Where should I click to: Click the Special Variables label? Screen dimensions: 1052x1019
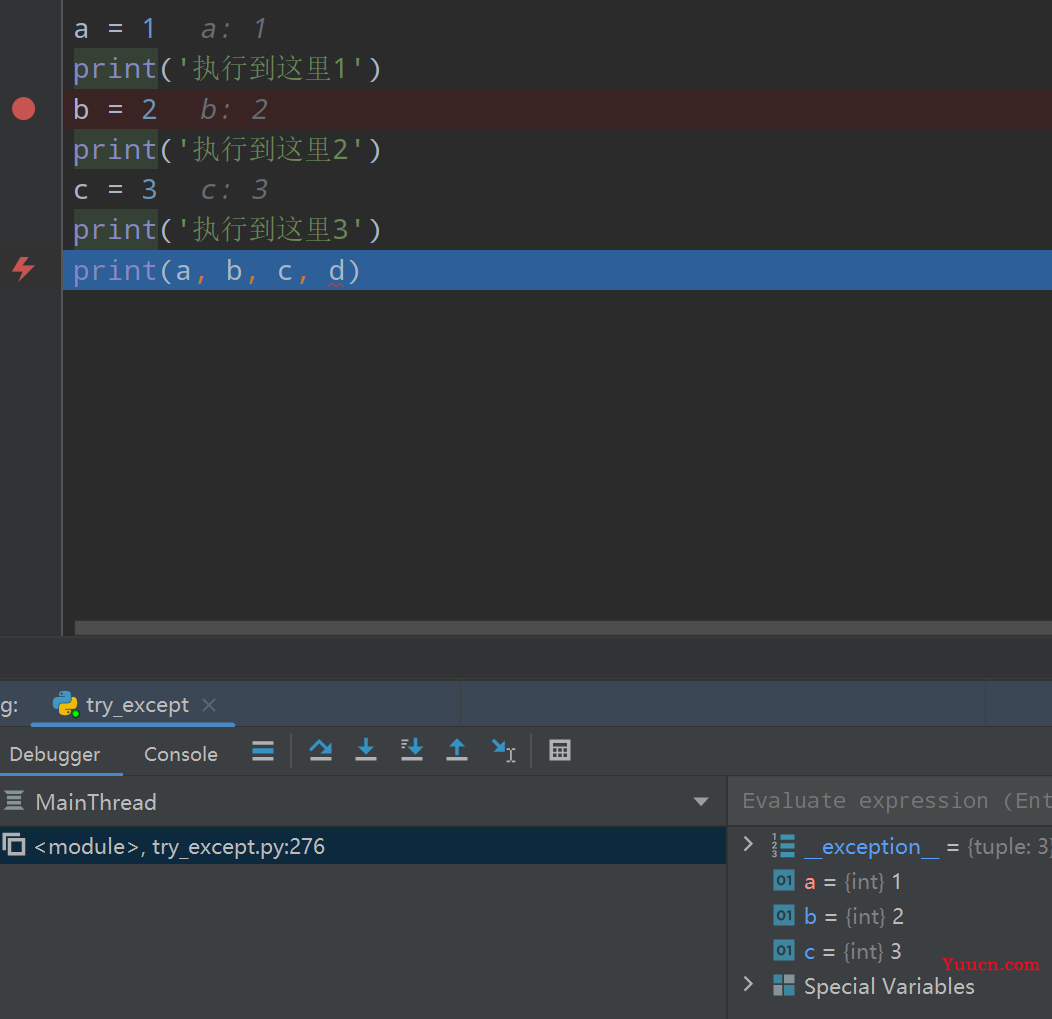889,986
